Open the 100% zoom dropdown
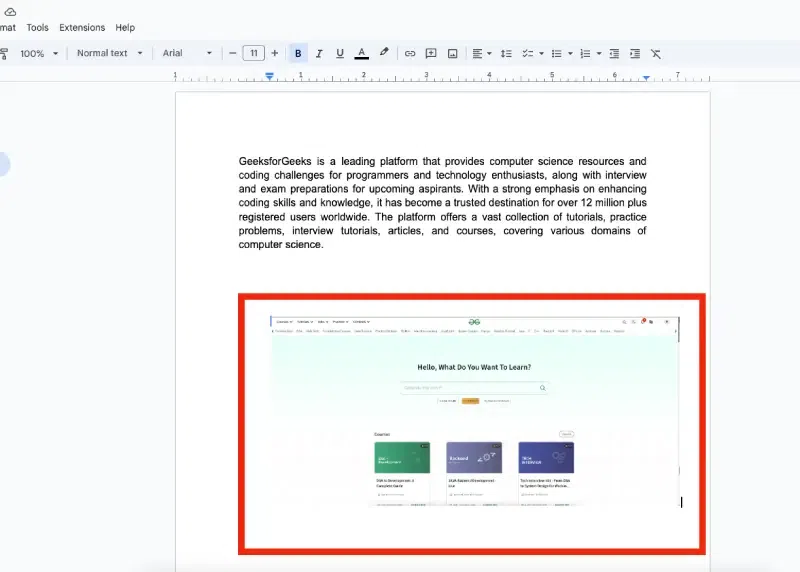The height and width of the screenshot is (572, 800). coord(39,53)
